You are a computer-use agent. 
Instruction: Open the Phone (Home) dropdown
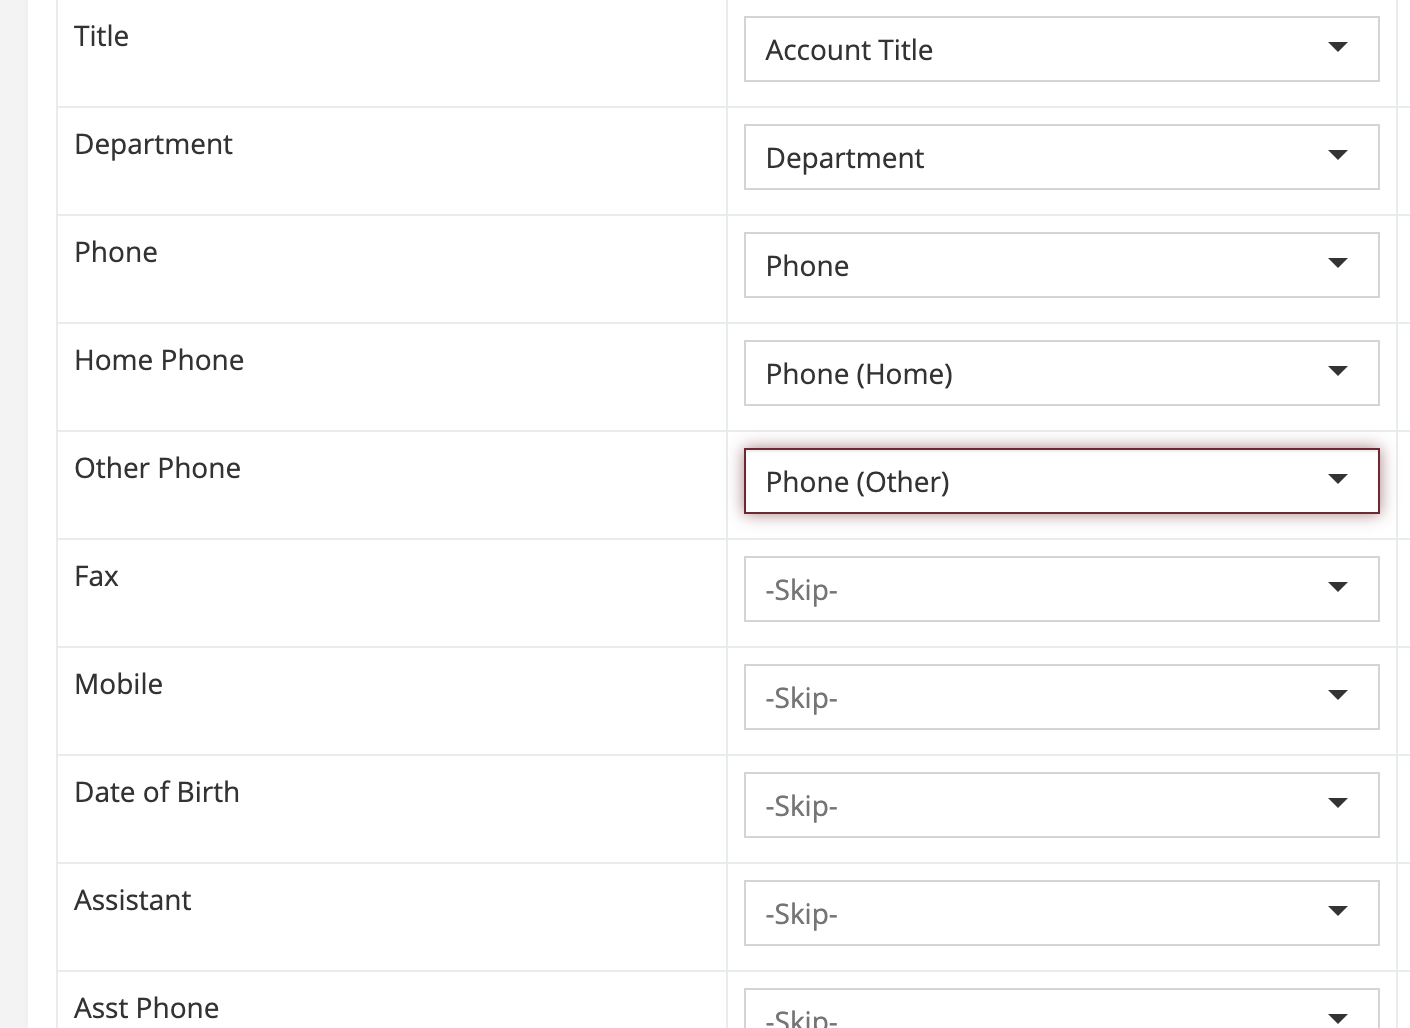click(x=1061, y=373)
